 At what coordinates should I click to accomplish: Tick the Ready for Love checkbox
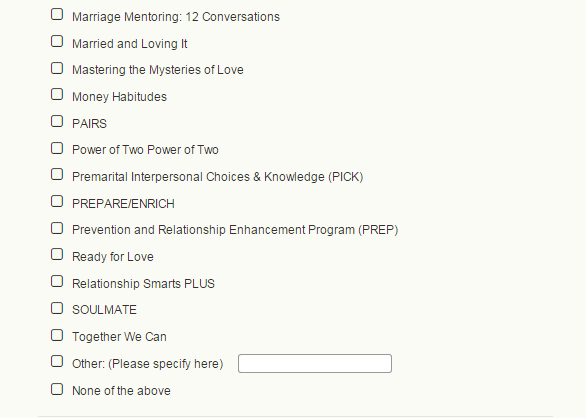(x=57, y=255)
